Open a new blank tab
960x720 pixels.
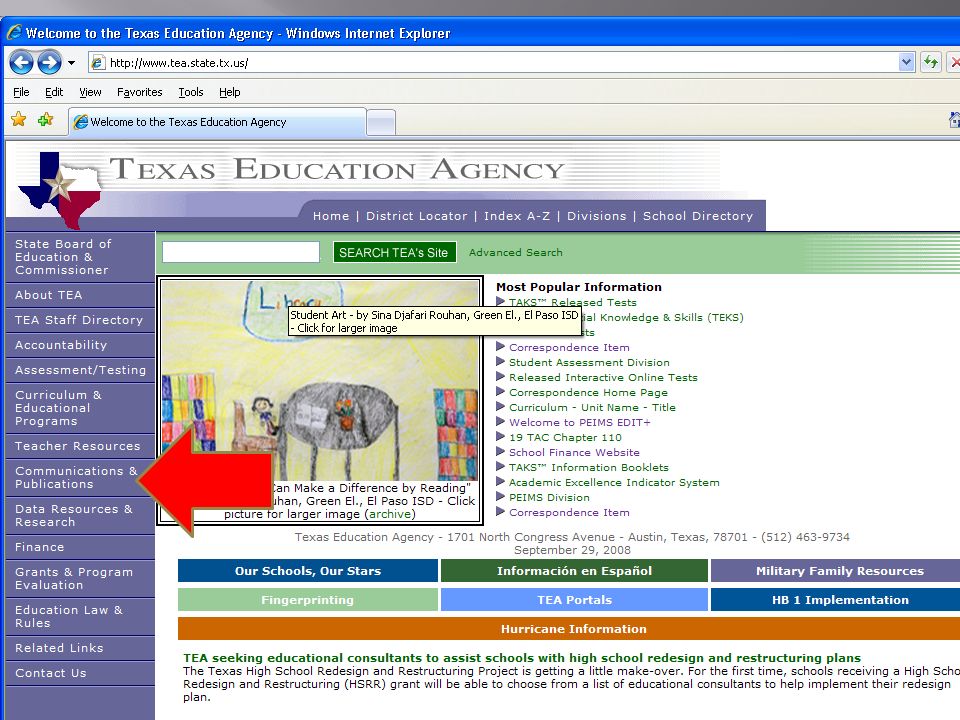coord(381,122)
